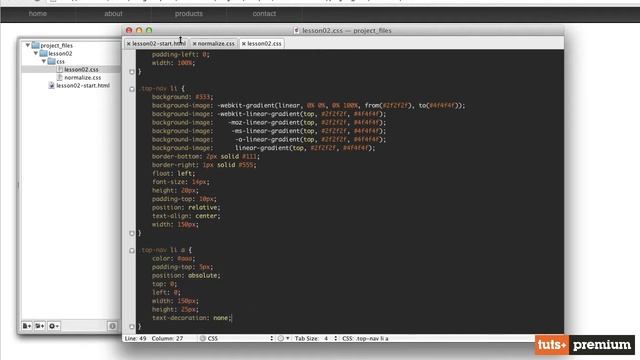Click the info button in project drawer
Viewport: 640px width, 360px height.
coord(112,326)
